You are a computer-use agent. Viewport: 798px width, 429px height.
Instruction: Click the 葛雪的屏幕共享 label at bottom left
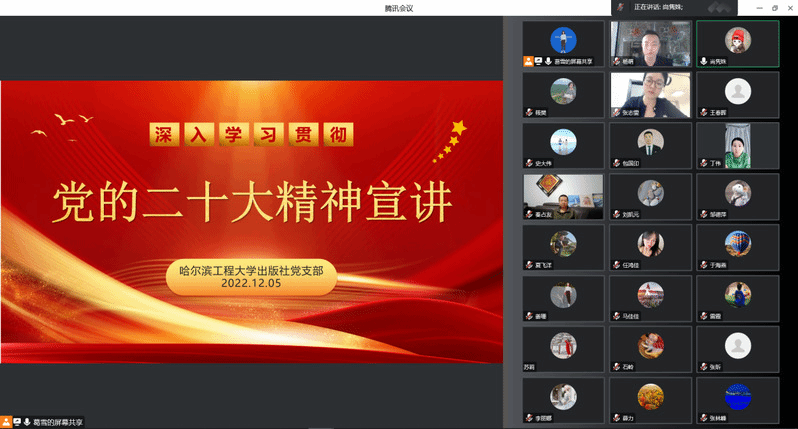(x=59, y=422)
